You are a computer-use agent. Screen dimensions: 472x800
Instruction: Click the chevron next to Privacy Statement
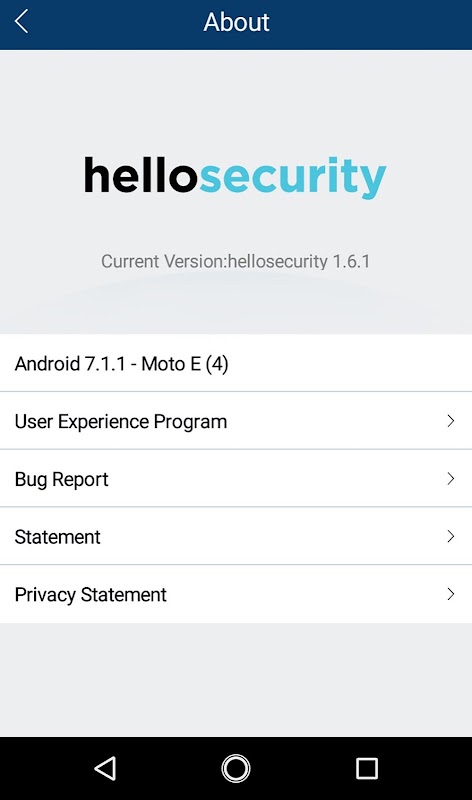coord(451,594)
